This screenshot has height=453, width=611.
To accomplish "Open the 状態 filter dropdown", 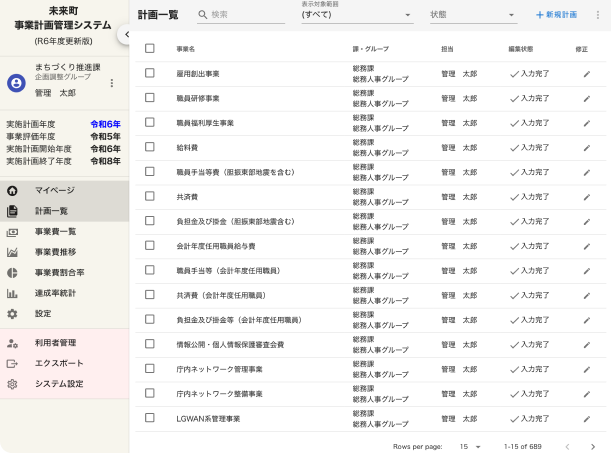I will click(x=473, y=15).
